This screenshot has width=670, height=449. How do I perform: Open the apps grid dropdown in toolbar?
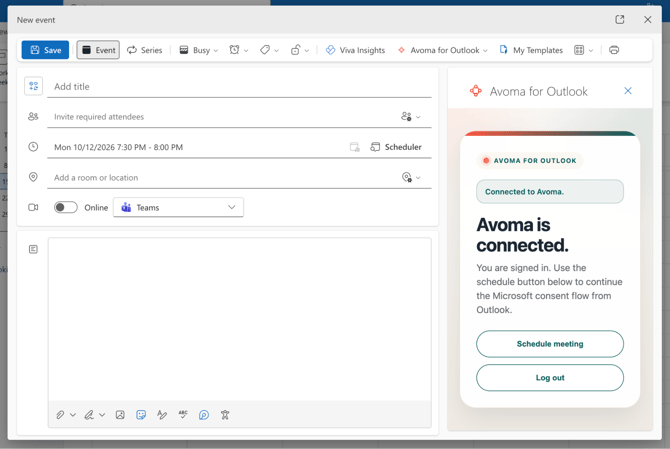click(584, 50)
